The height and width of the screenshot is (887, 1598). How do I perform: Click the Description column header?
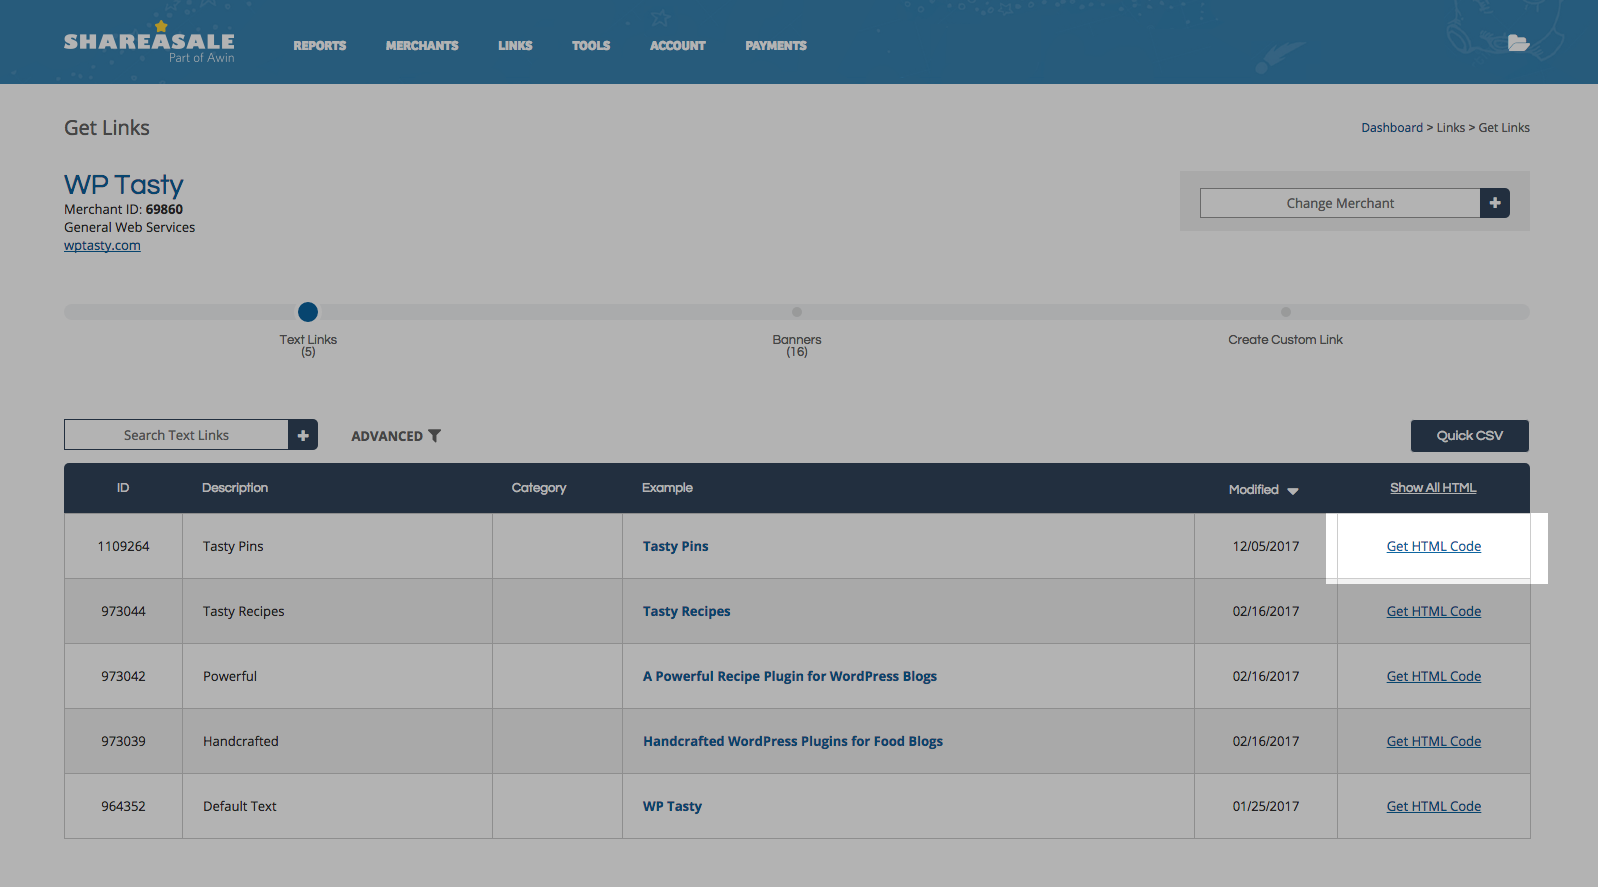pos(235,488)
